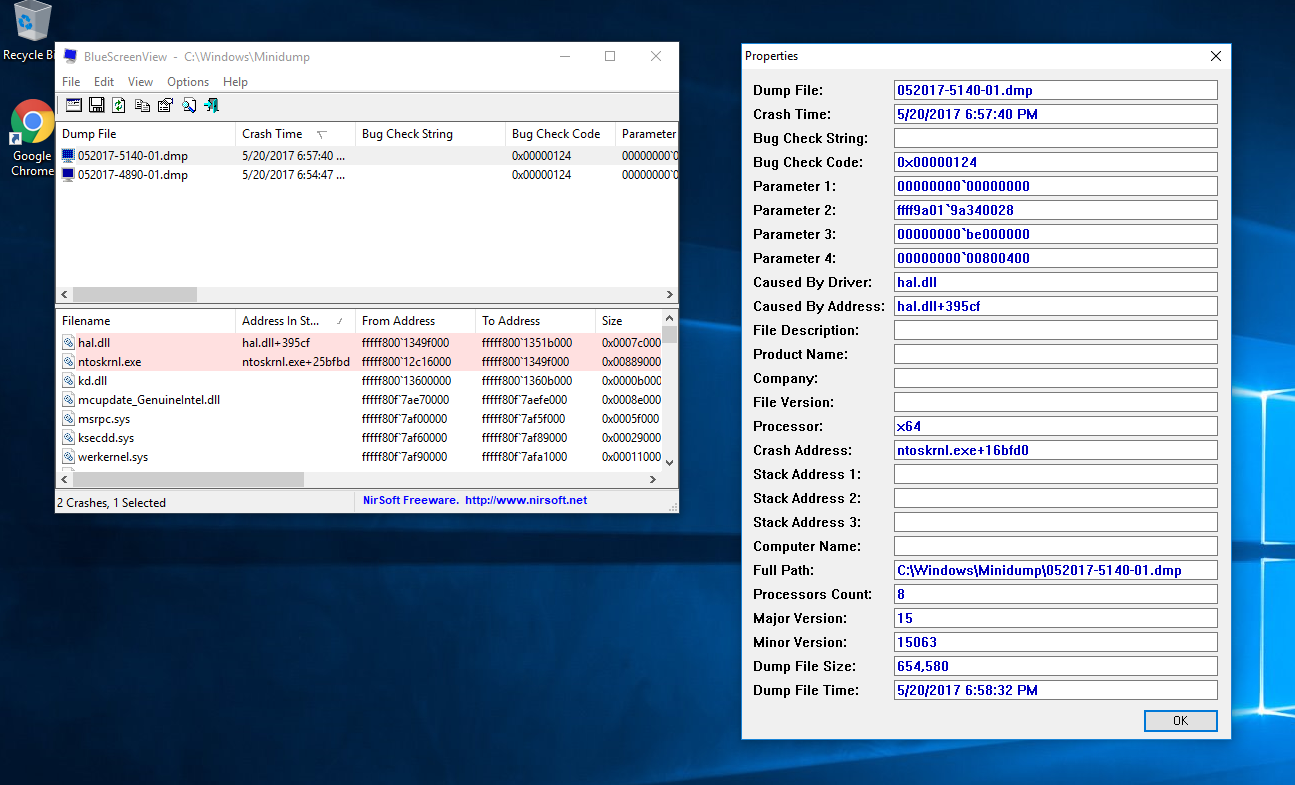Open the Options menu
Image resolution: width=1295 pixels, height=785 pixels.
[188, 82]
